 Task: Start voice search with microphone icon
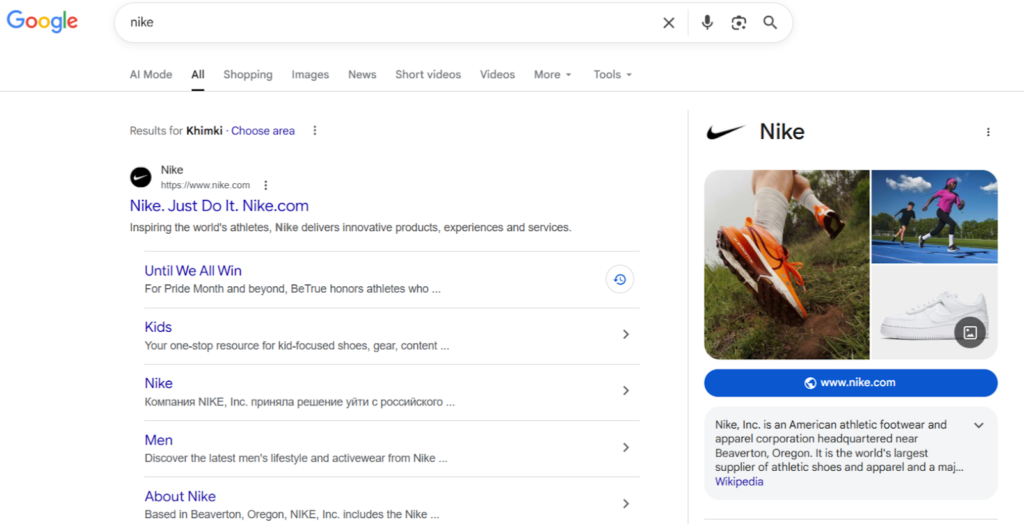707,23
